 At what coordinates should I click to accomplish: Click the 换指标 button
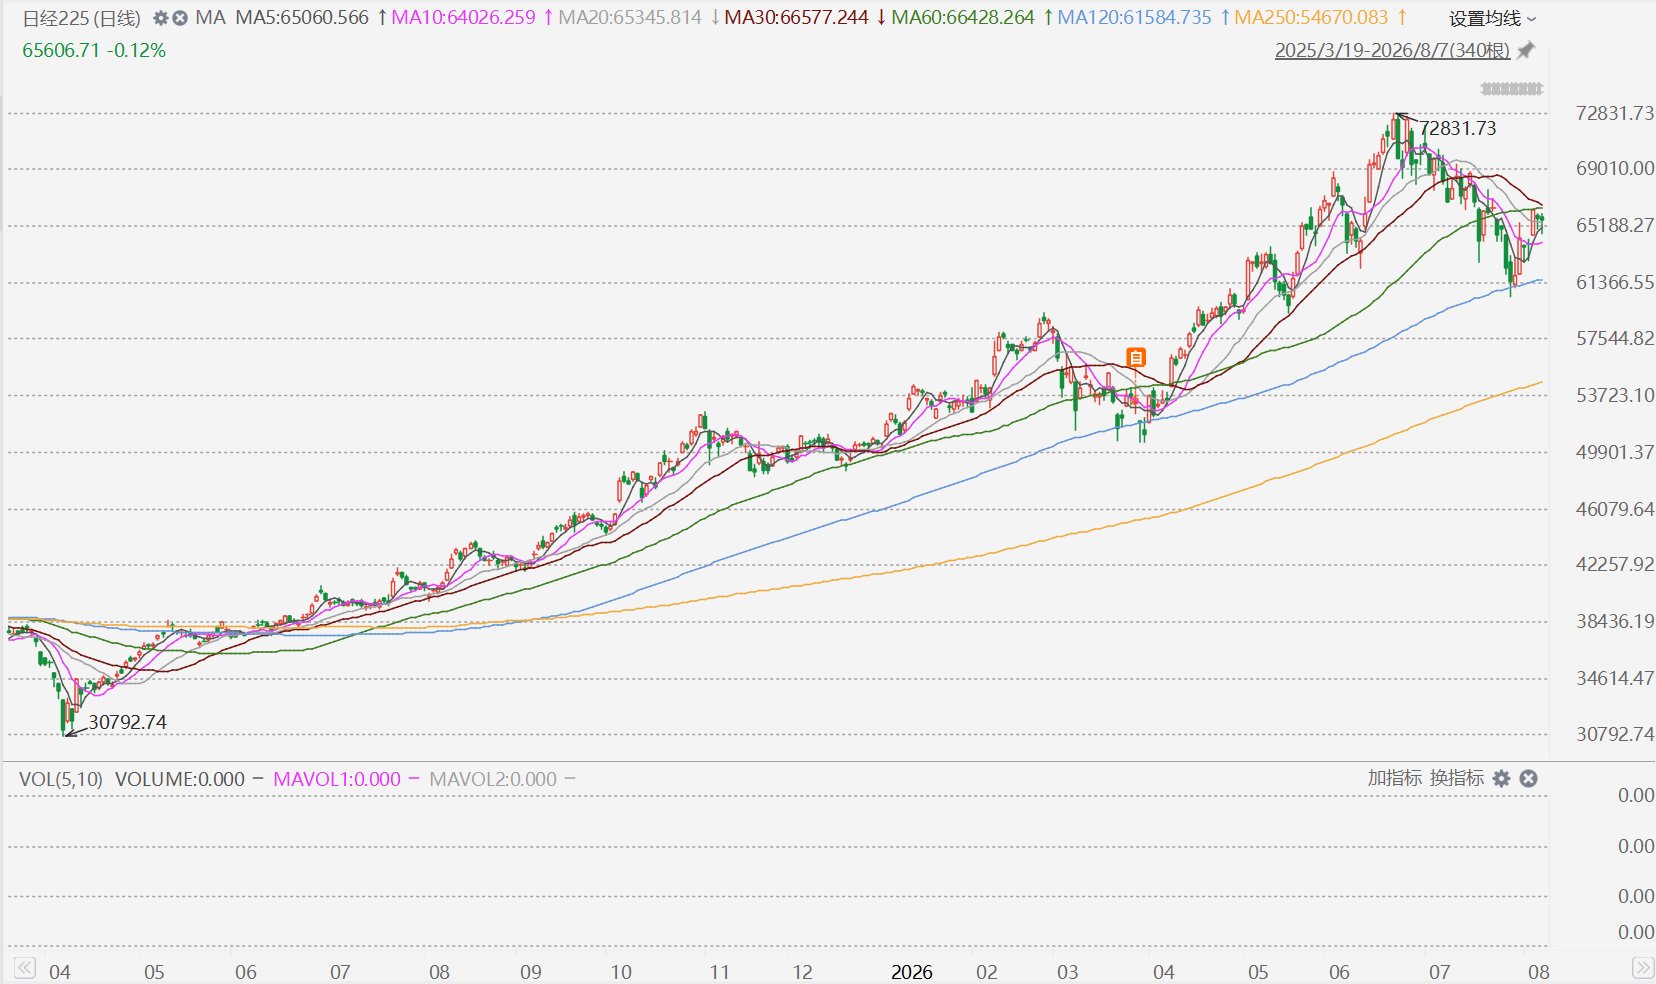click(x=1457, y=778)
